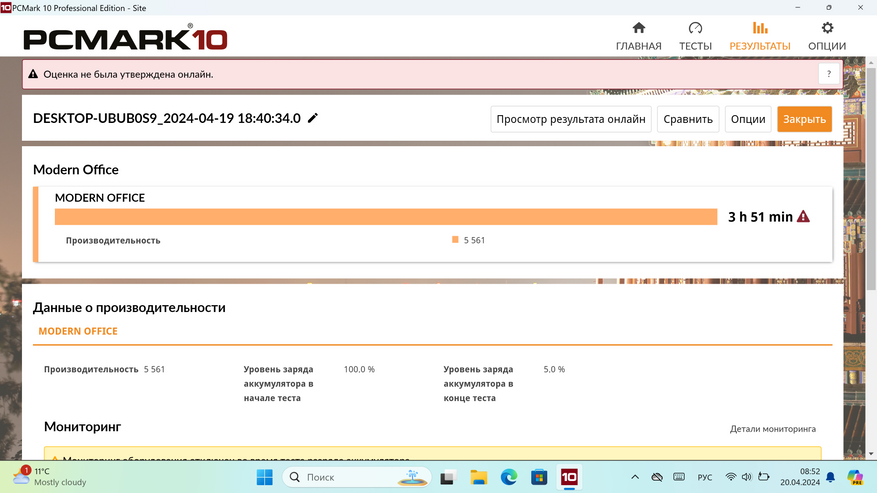Open the ОПЦИИ settings tab

coord(827,36)
